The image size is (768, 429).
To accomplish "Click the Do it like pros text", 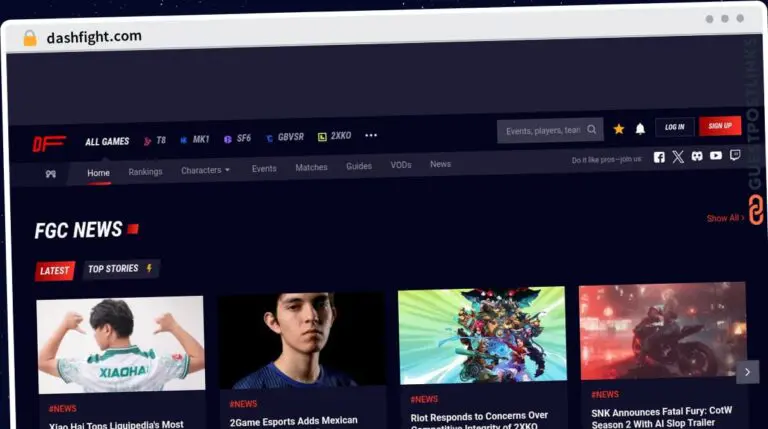I will [x=607, y=160].
